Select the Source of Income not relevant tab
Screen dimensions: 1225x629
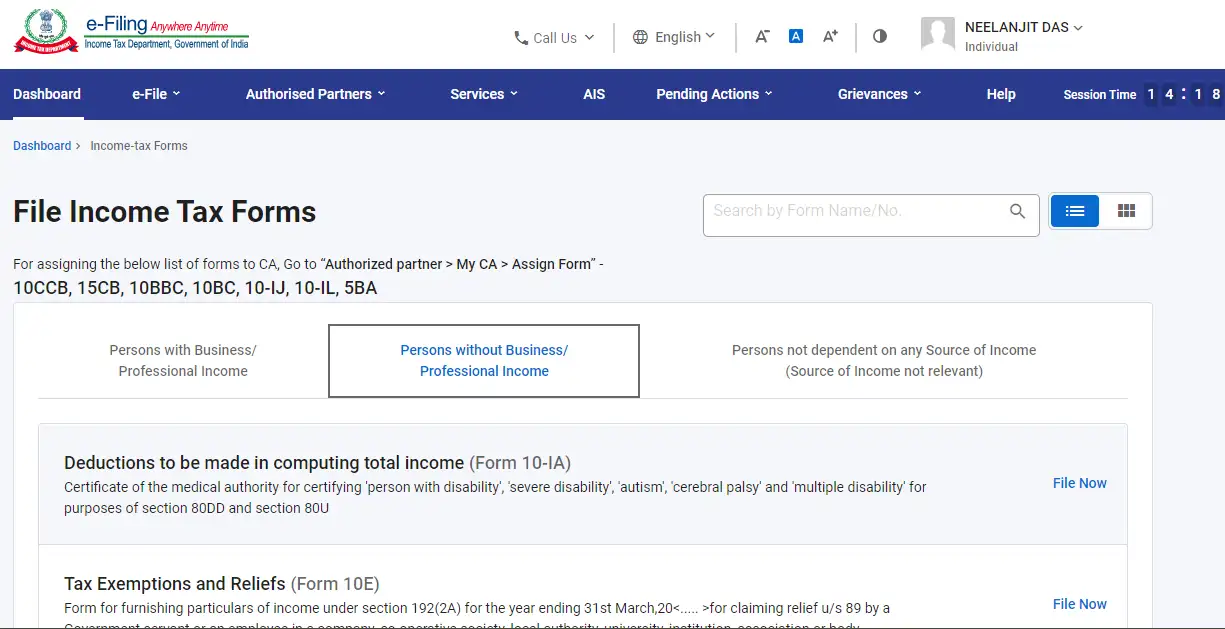(883, 361)
